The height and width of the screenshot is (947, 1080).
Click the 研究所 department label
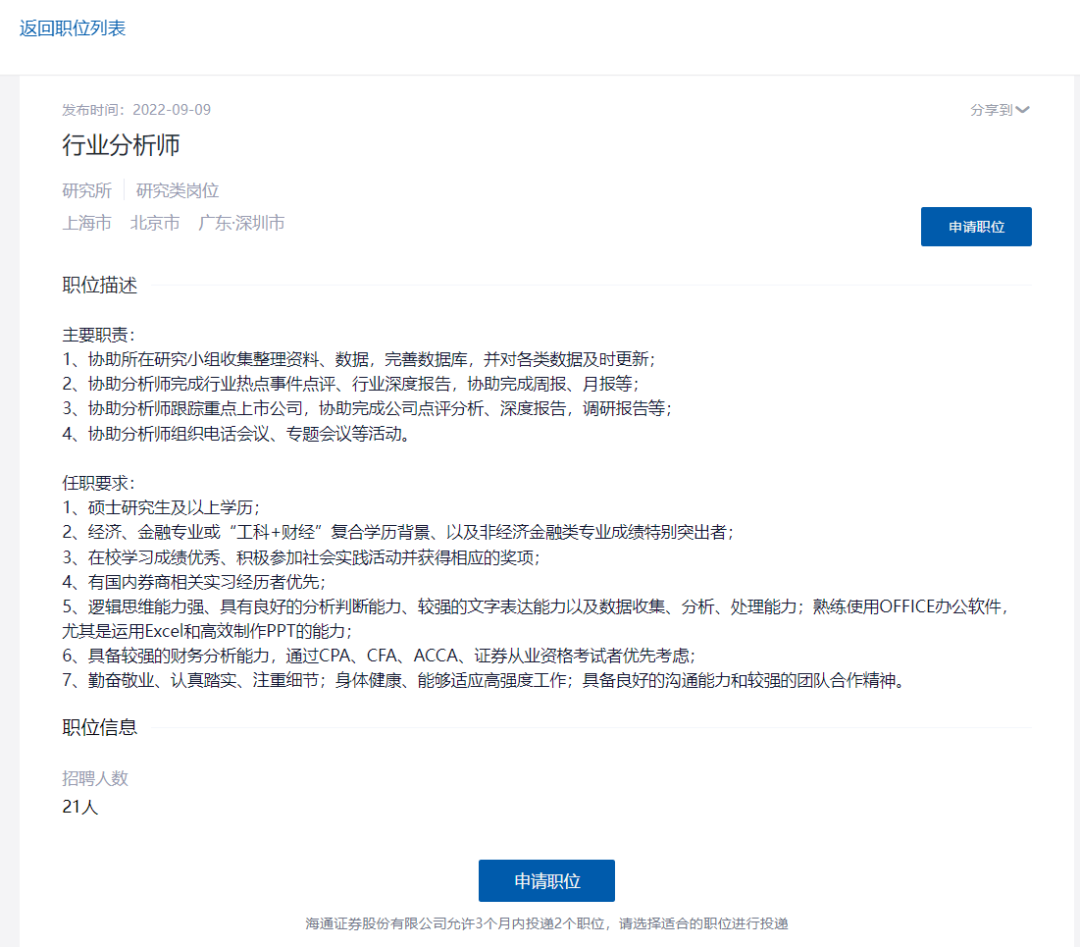[x=86, y=190]
